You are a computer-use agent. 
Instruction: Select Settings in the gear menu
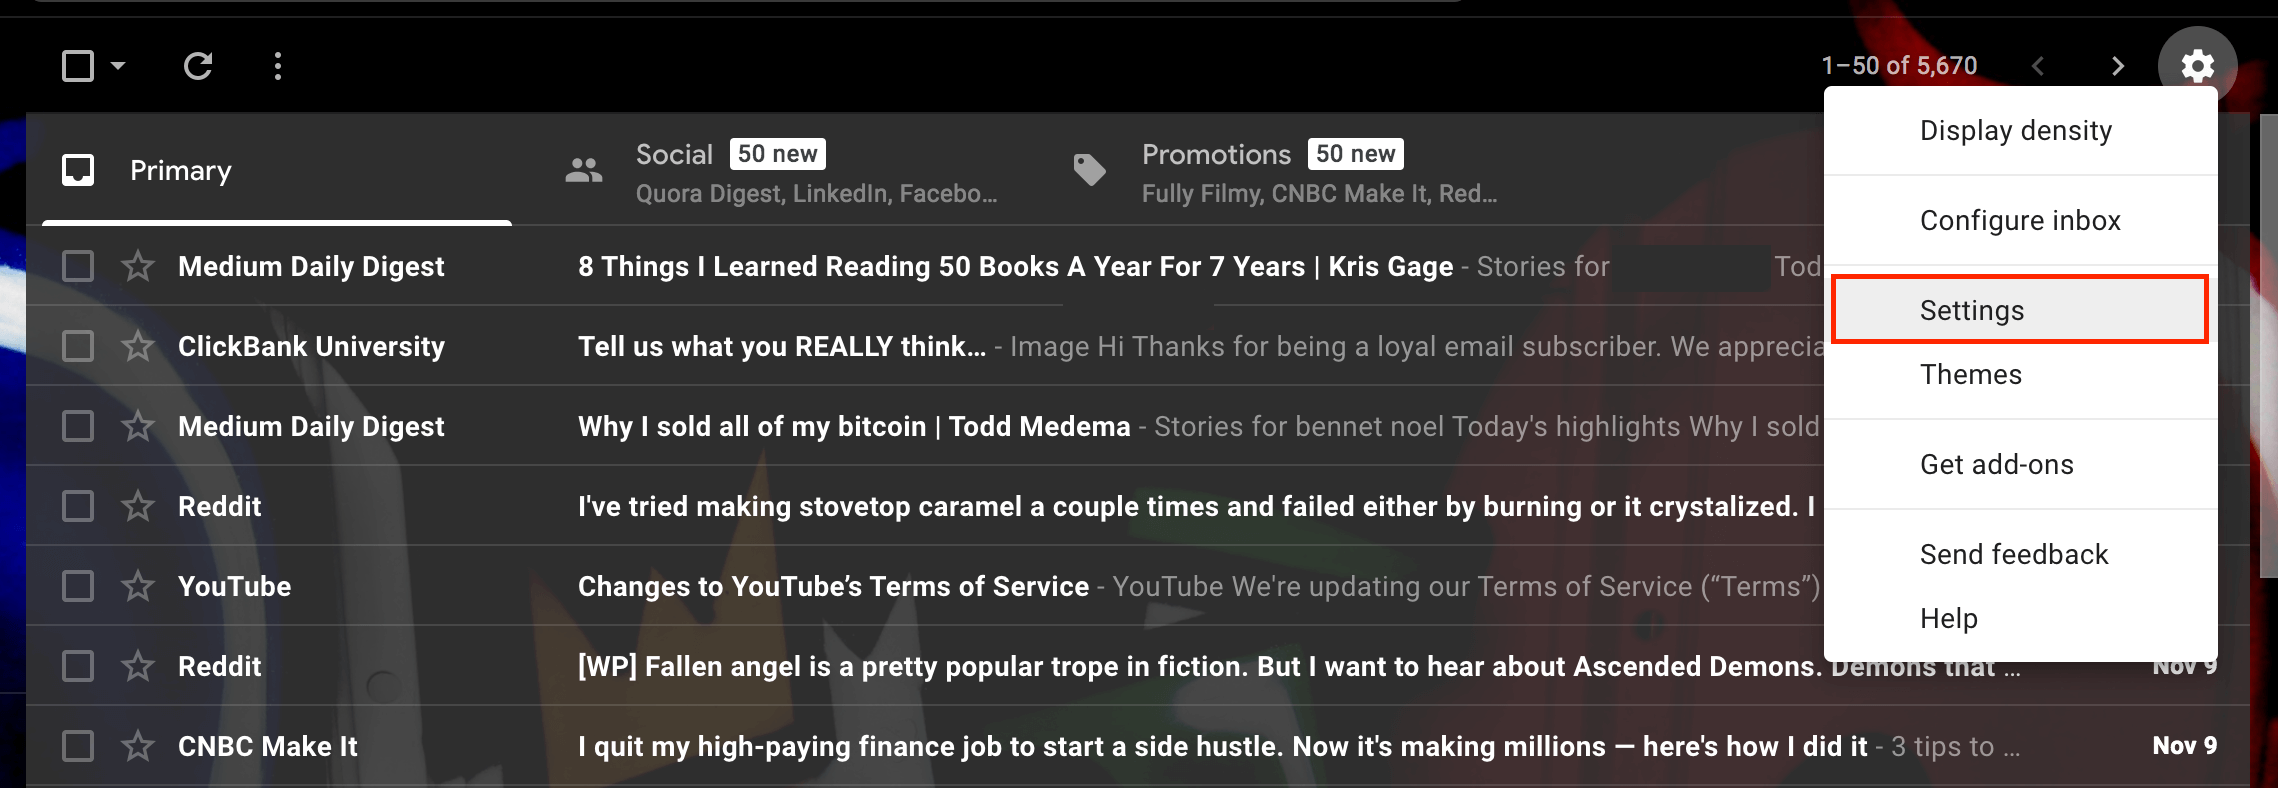click(x=2020, y=310)
